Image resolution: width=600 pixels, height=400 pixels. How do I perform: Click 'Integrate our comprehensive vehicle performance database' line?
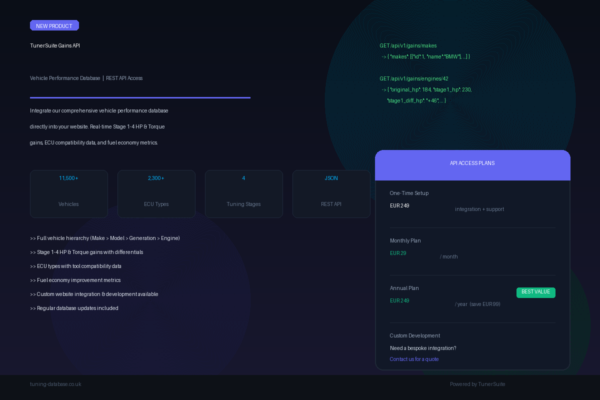pos(99,111)
